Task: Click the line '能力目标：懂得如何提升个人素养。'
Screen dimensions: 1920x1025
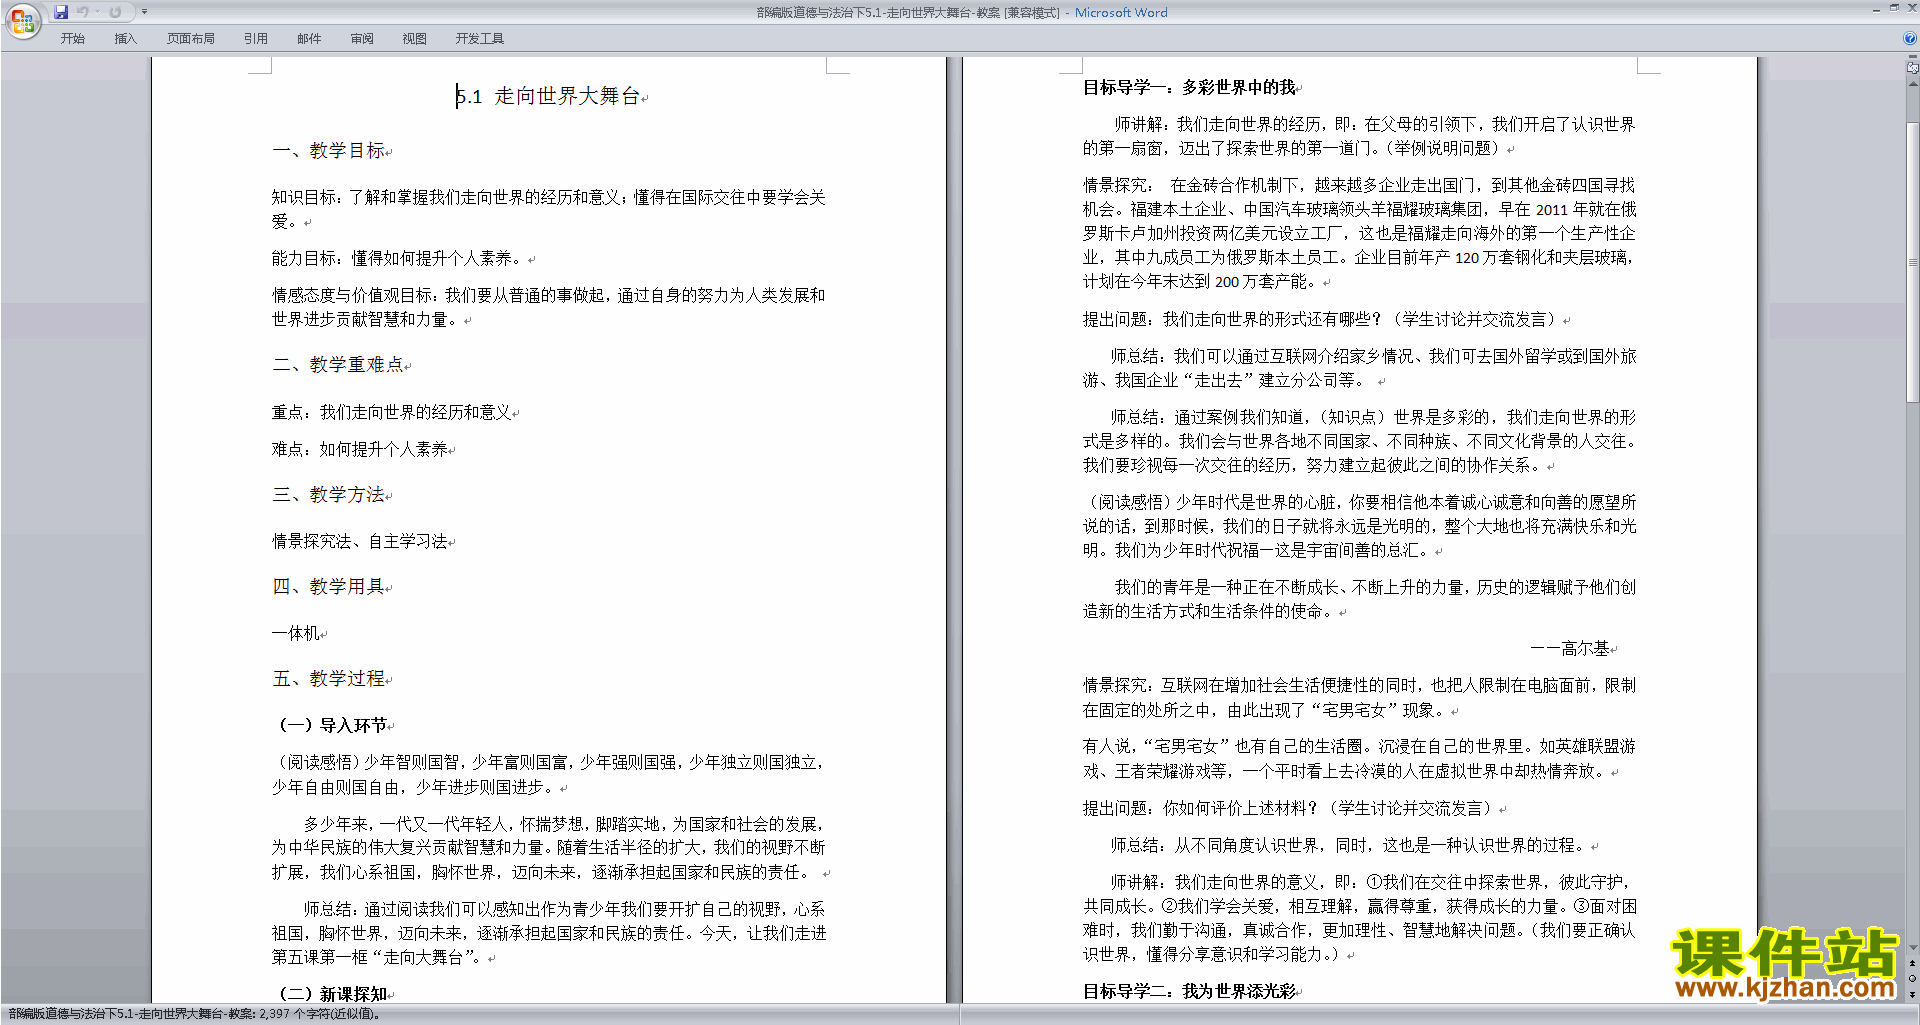Action: (x=400, y=258)
